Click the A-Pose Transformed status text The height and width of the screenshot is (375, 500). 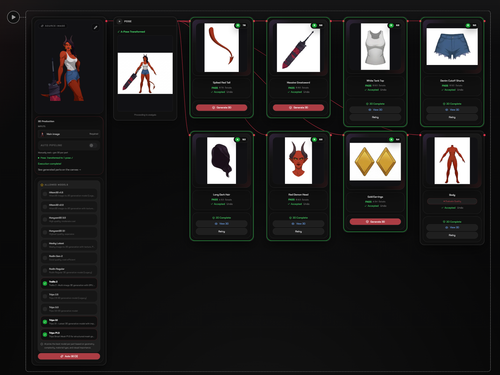131,32
